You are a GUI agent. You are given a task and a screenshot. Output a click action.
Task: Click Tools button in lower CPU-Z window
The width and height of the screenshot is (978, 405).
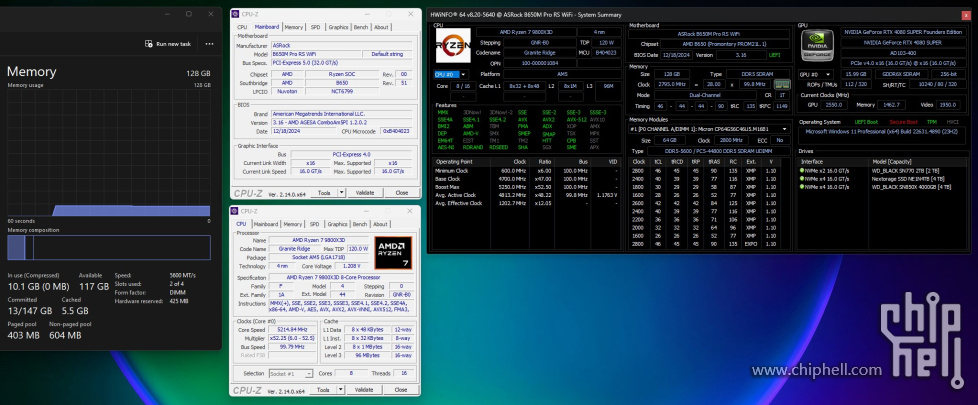pos(324,389)
